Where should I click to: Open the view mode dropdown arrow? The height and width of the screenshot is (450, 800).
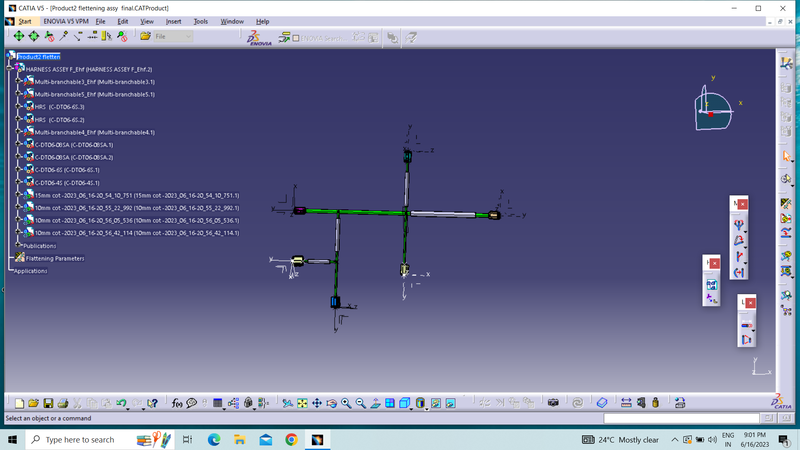click(427, 408)
